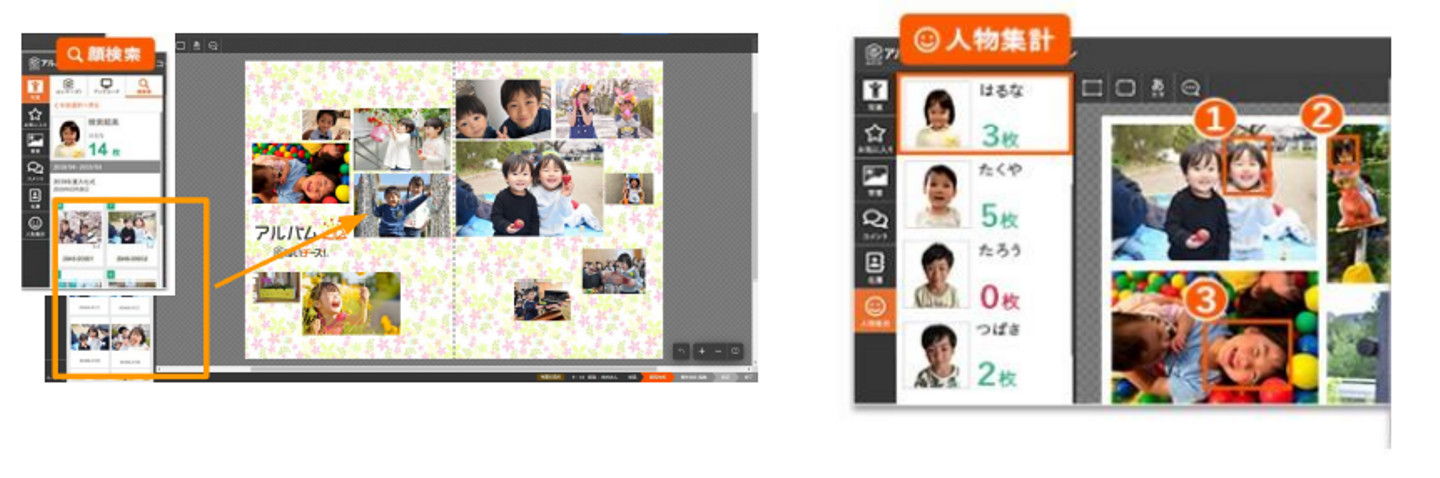Open 背景 picture icon in 人物集計 window sidebar
1440x478 pixels.
875,180
